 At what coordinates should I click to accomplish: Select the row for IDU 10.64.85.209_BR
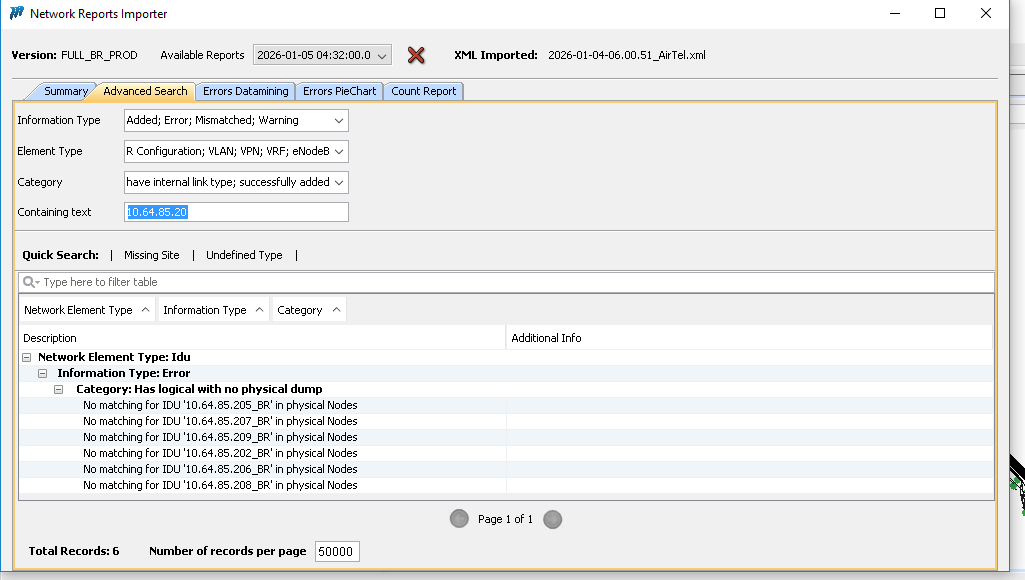coord(220,437)
